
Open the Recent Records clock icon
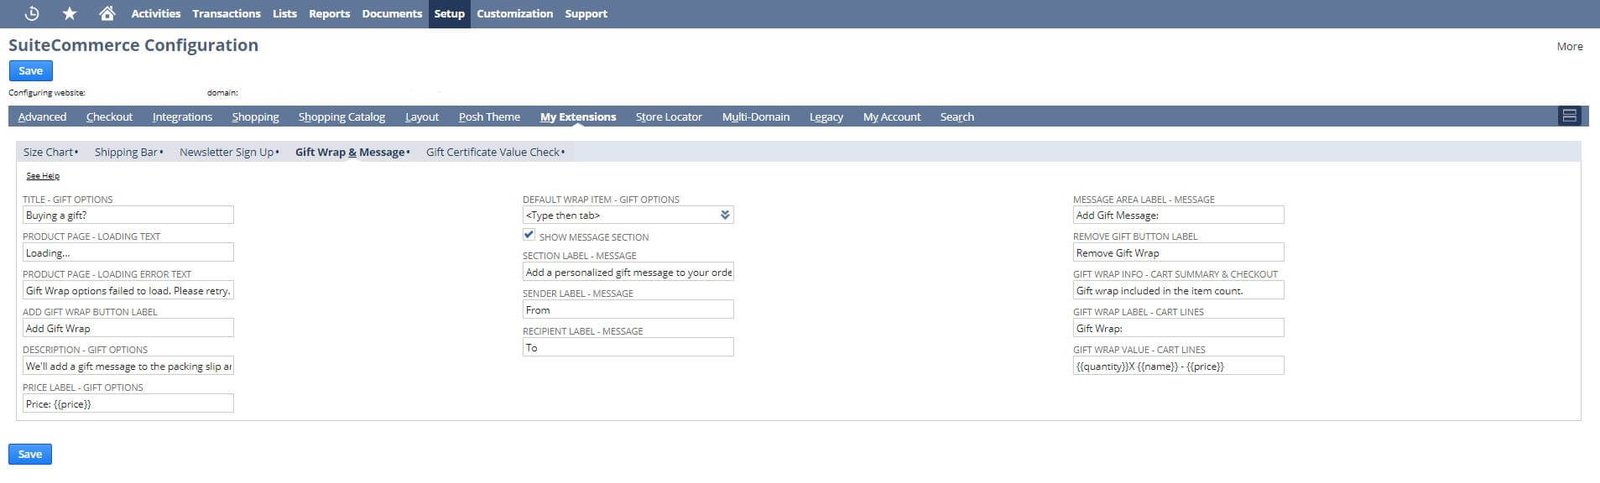click(31, 13)
